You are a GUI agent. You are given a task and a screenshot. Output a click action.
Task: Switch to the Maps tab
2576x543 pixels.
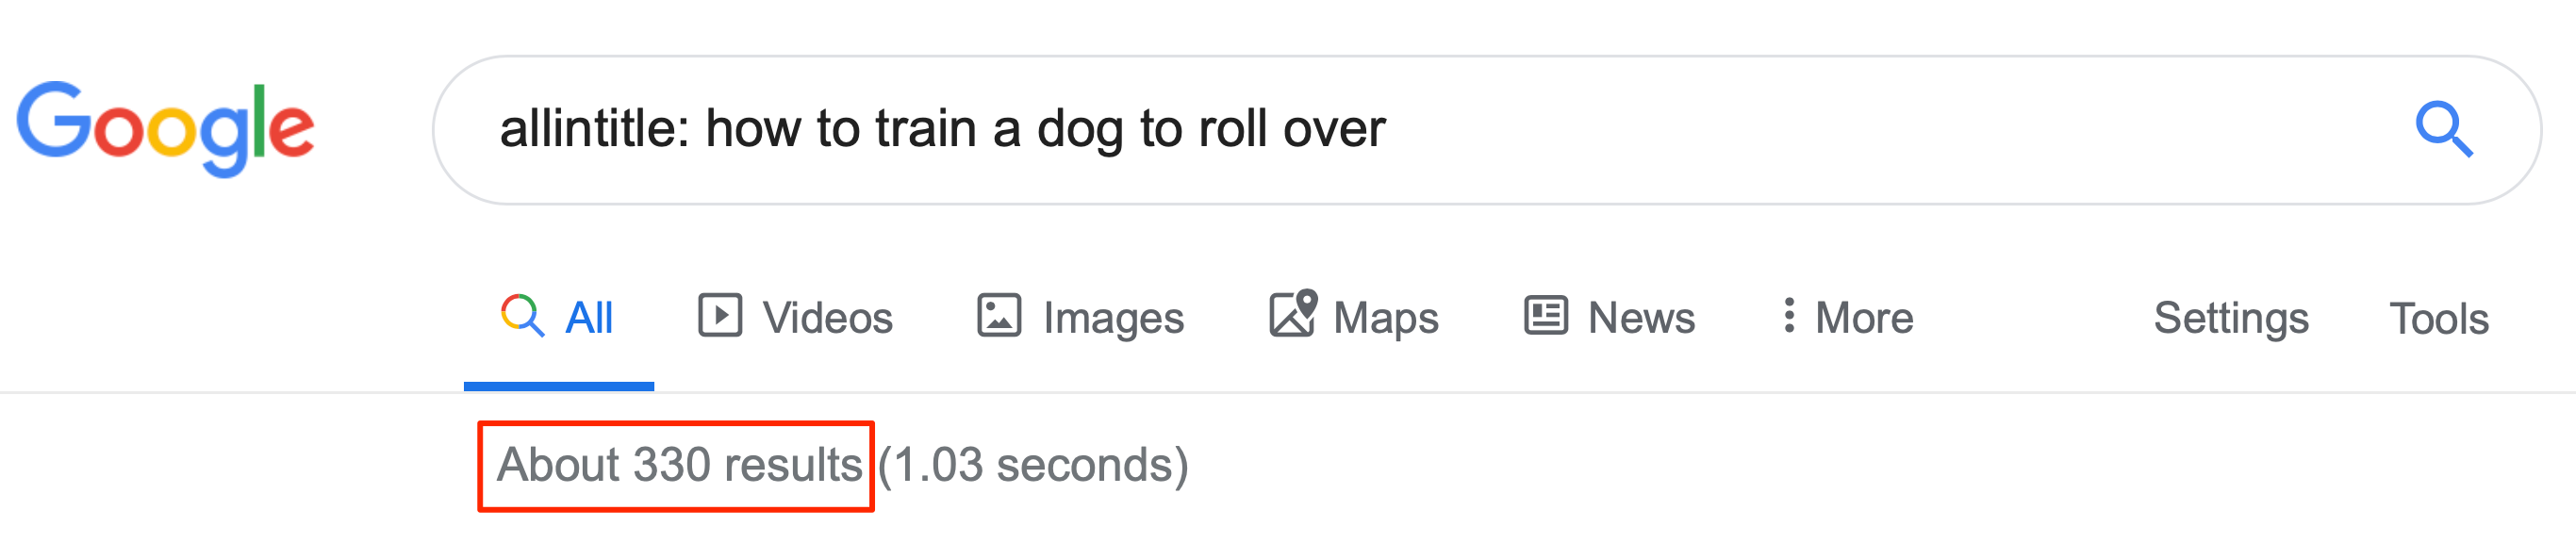click(1354, 317)
